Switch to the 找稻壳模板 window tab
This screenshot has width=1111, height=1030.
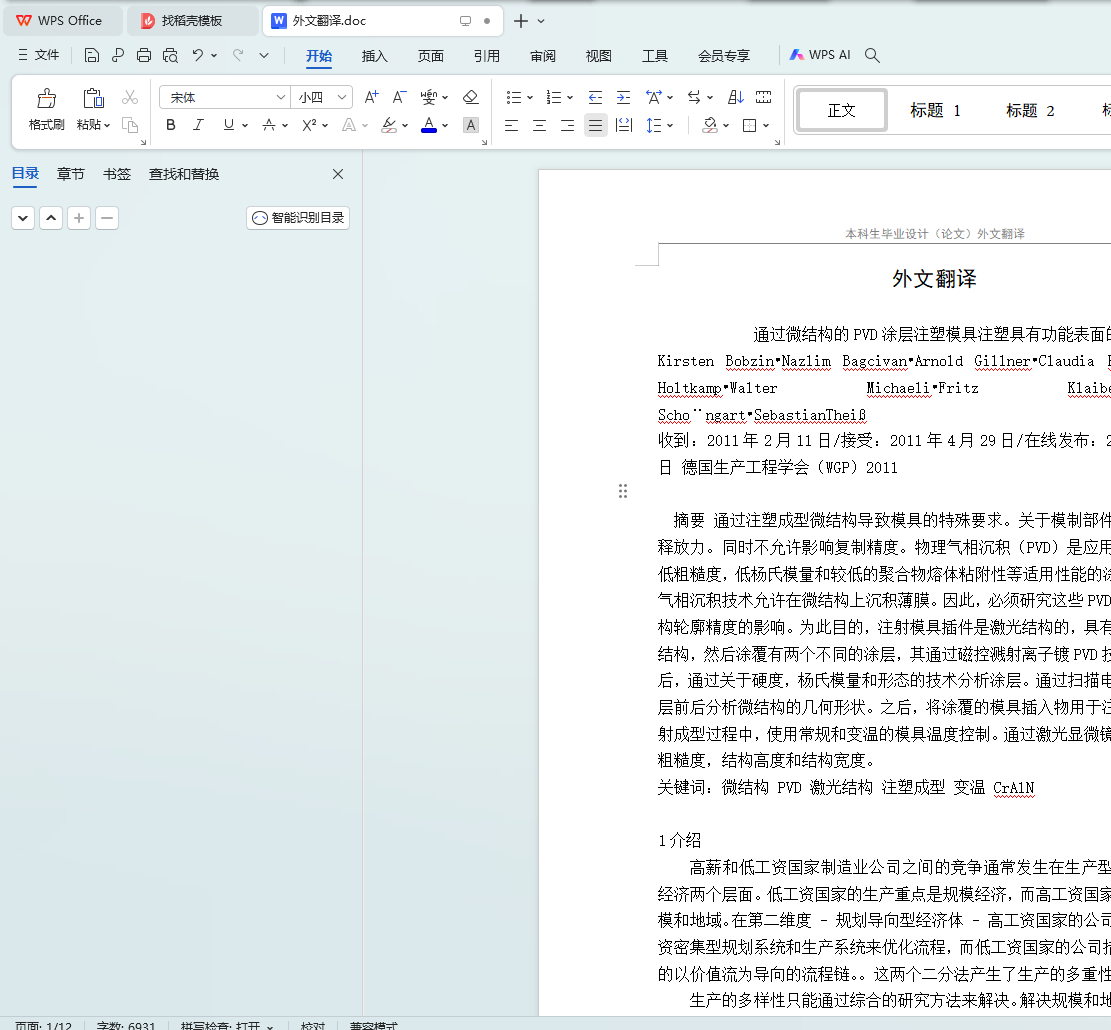[192, 21]
